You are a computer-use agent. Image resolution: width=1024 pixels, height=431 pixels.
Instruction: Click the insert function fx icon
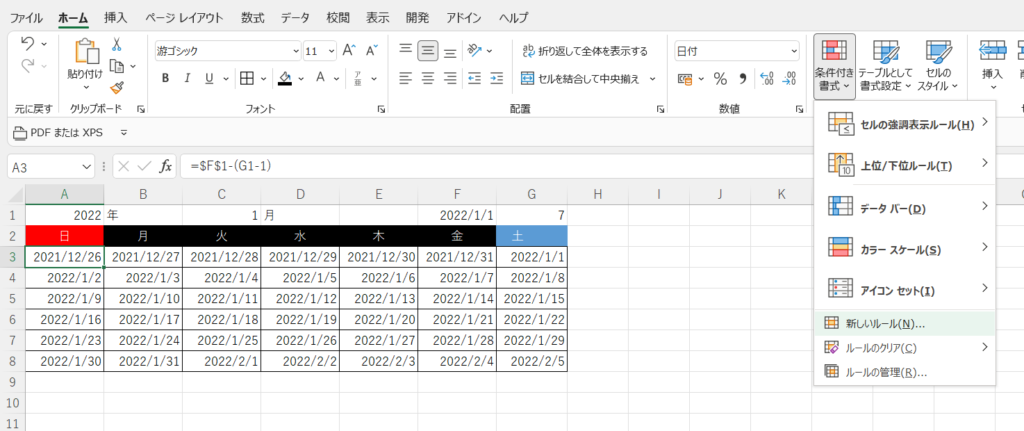(167, 166)
